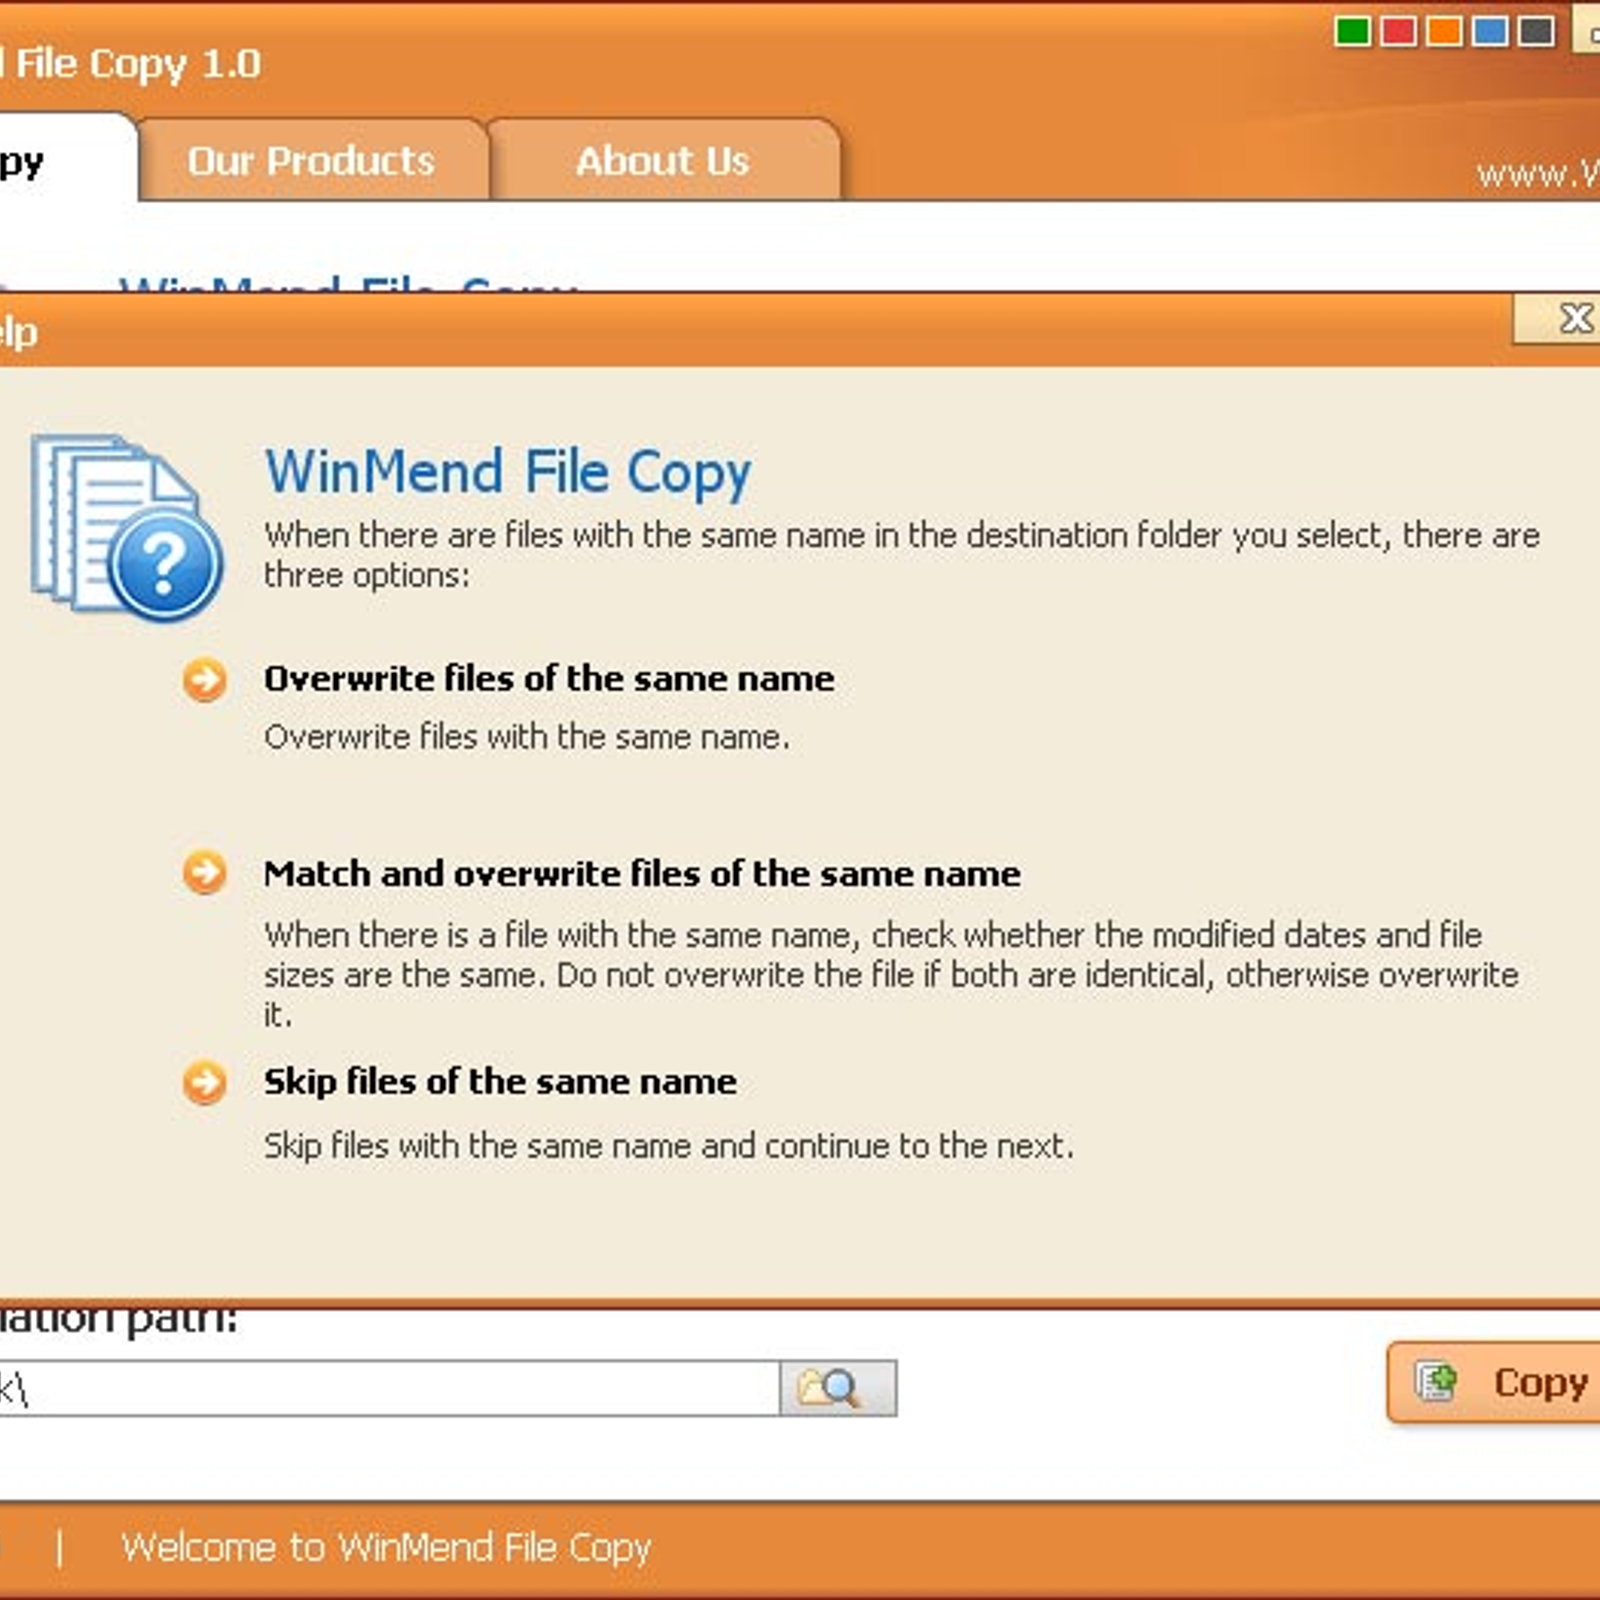The height and width of the screenshot is (1600, 1600).
Task: Click 'Match and overwrite files of the same name' heading
Action: click(642, 874)
